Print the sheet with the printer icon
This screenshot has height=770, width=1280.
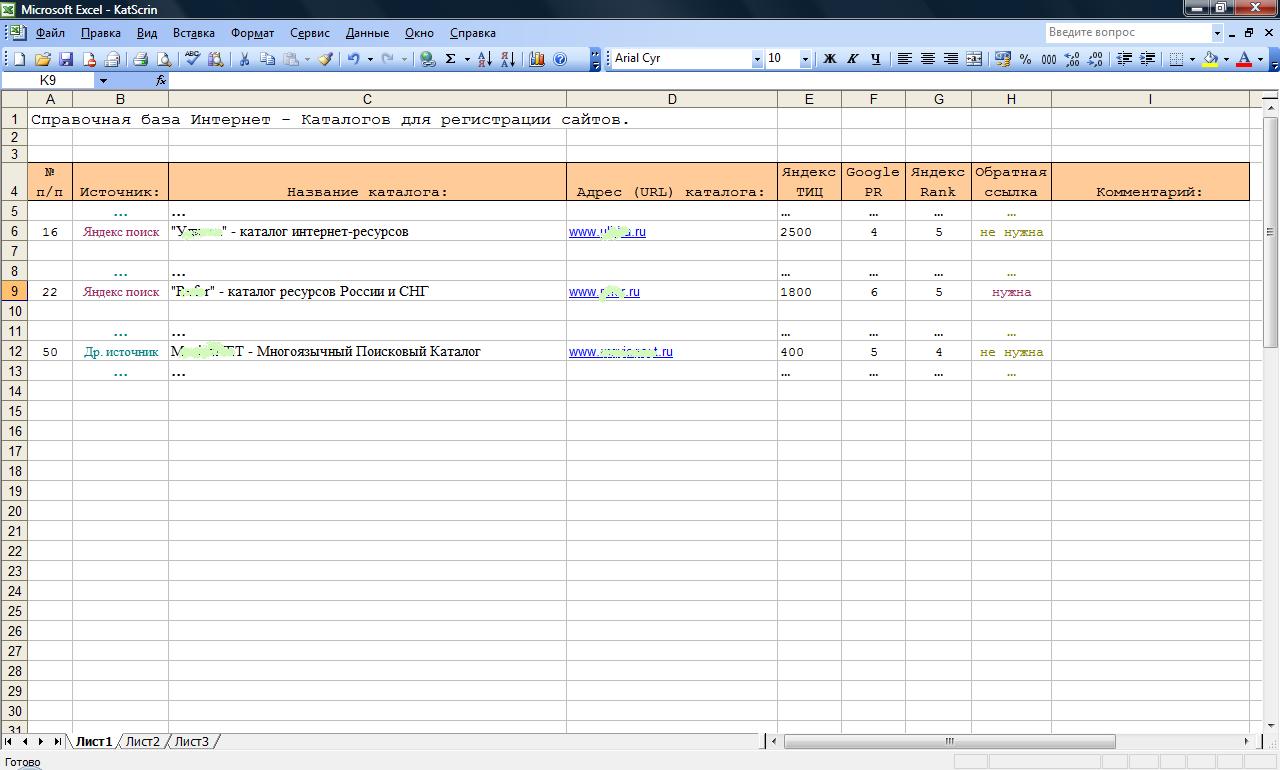tap(141, 59)
